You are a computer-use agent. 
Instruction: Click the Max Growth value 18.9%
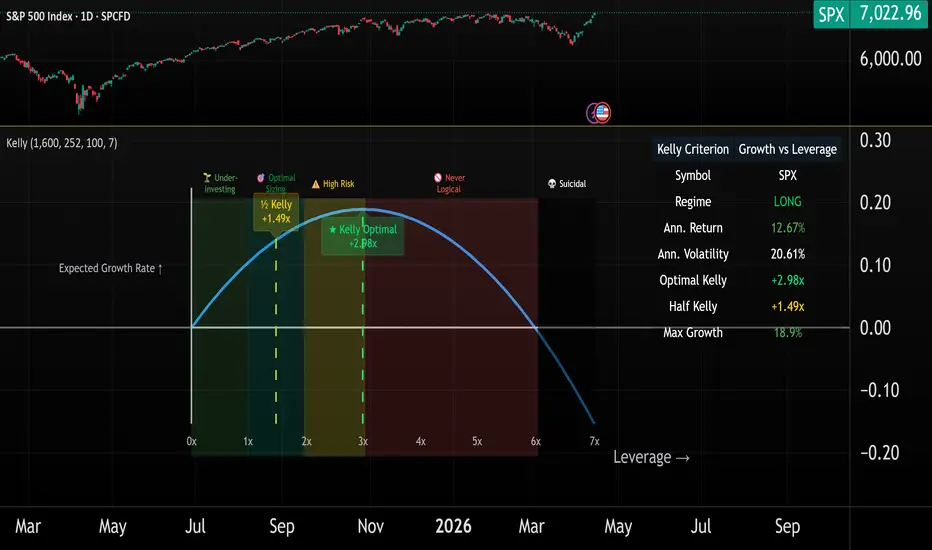click(788, 332)
